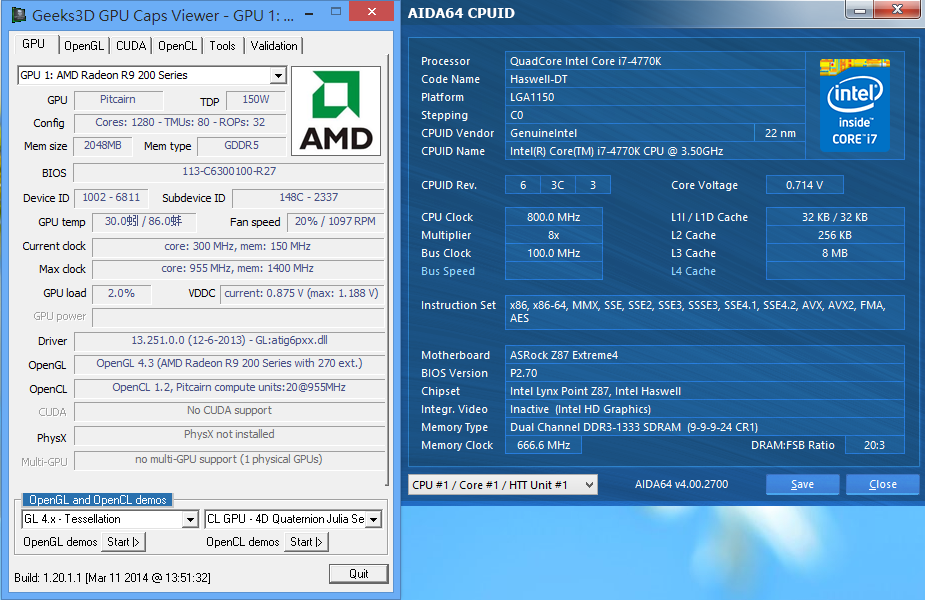Switch to the GPU tab
The height and width of the screenshot is (600, 925).
pyautogui.click(x=34, y=44)
